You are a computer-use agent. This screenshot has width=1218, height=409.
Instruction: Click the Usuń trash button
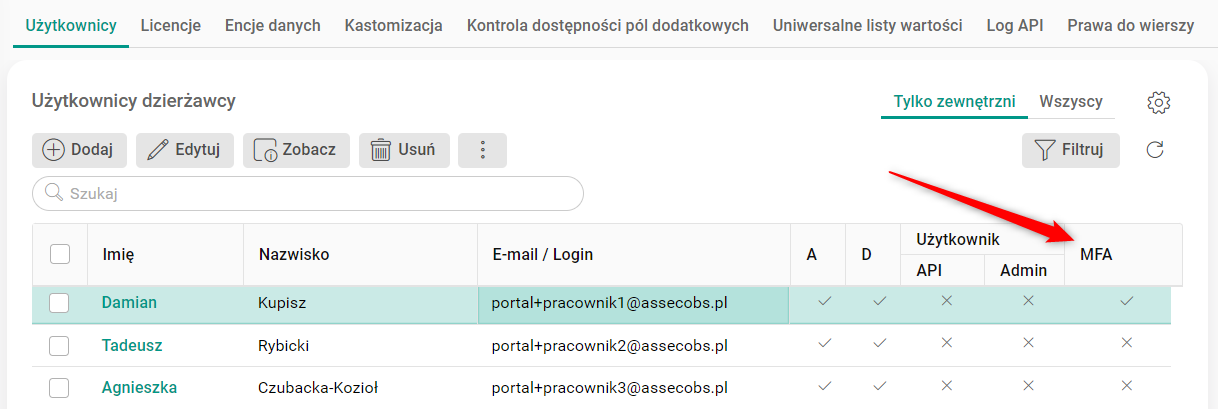tap(404, 150)
